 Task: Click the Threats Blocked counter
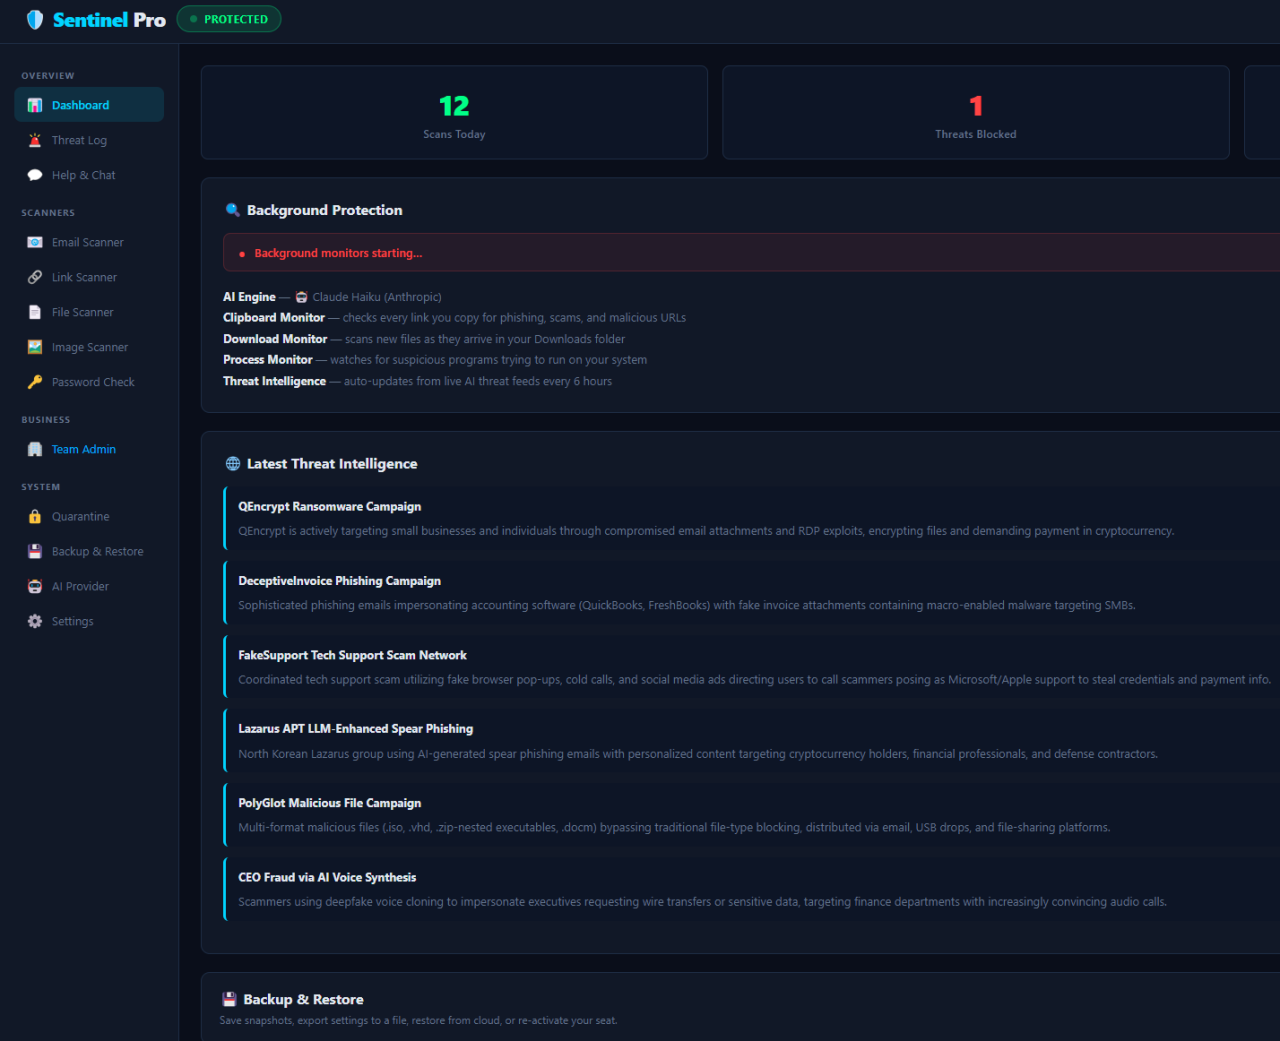click(975, 112)
